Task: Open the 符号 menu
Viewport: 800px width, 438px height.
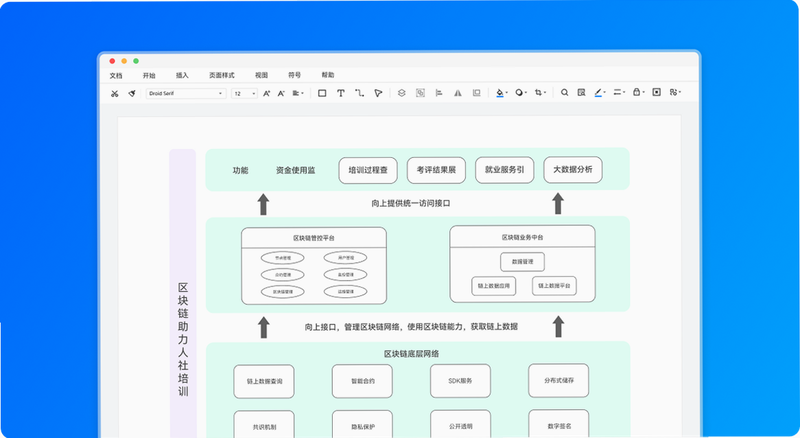Action: [x=294, y=75]
